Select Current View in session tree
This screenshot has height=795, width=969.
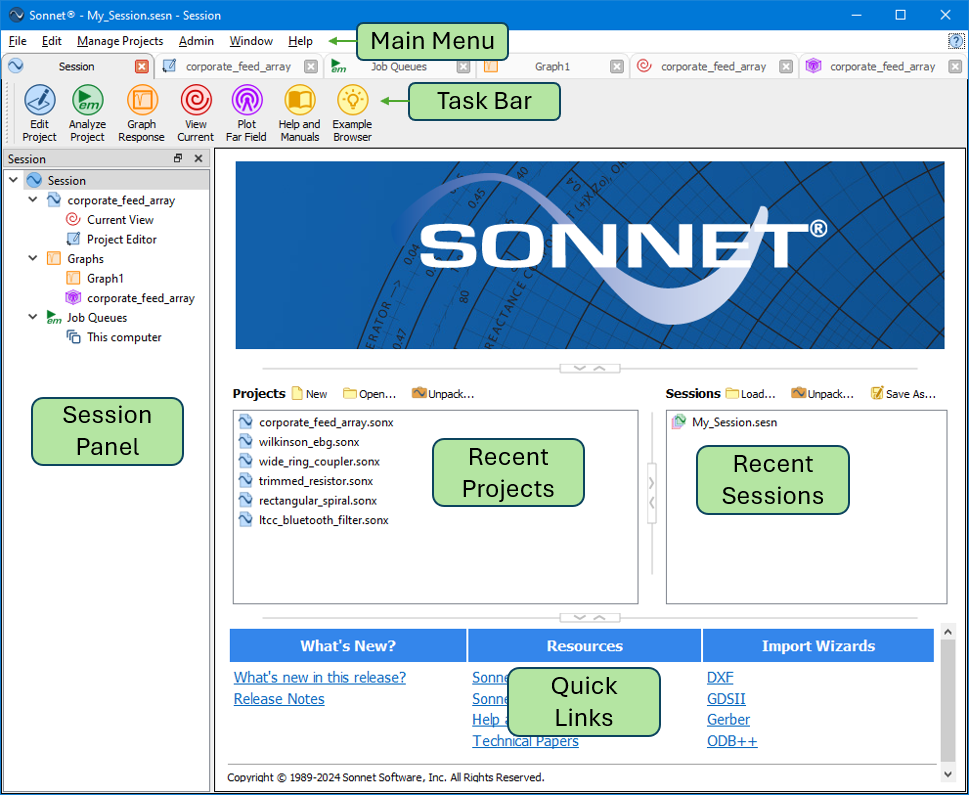120,219
